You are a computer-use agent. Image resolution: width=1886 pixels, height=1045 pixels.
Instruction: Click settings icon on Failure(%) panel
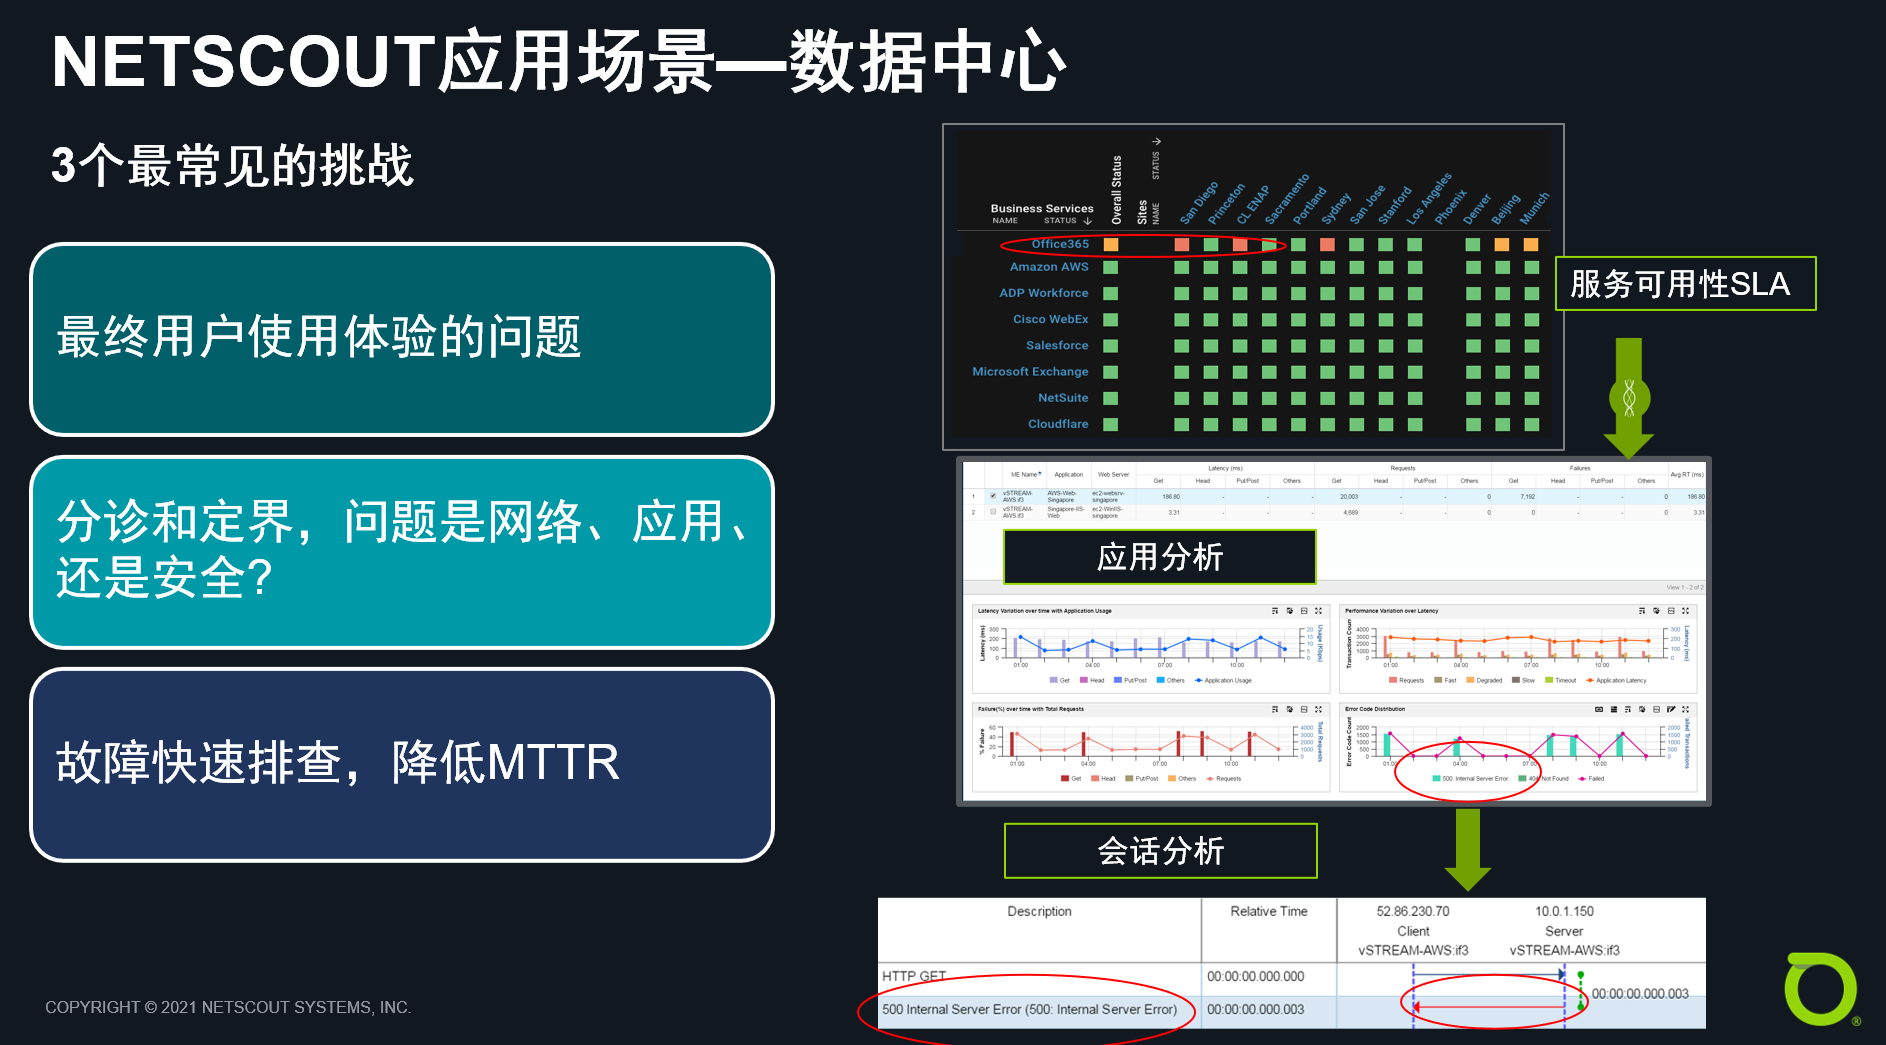(x=1275, y=709)
